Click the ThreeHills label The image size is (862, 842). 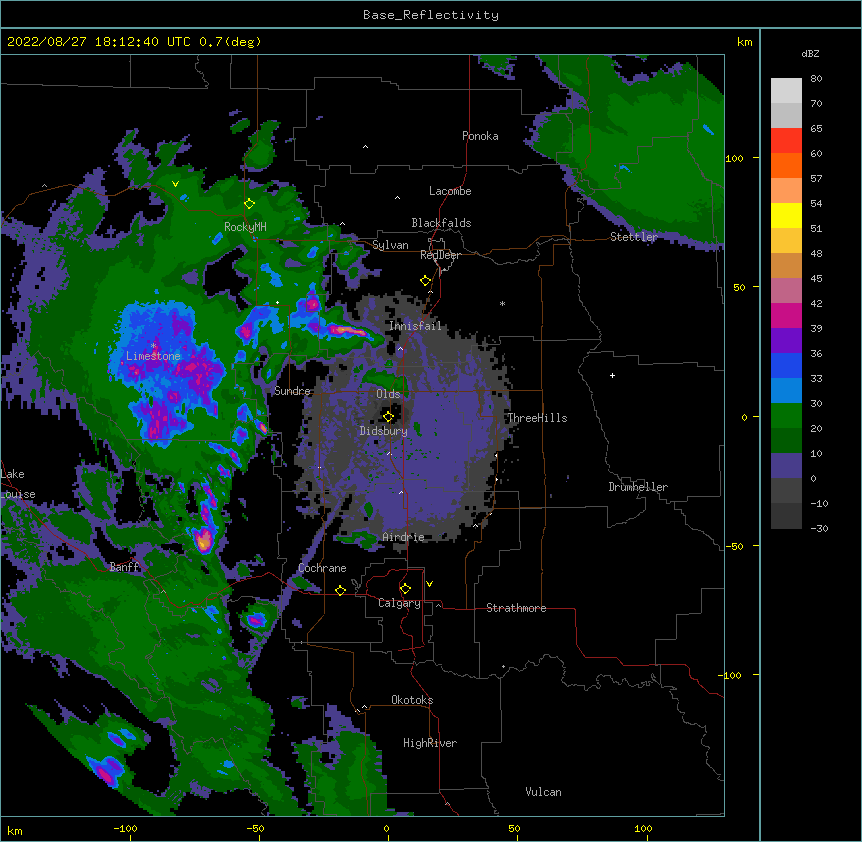coord(537,418)
